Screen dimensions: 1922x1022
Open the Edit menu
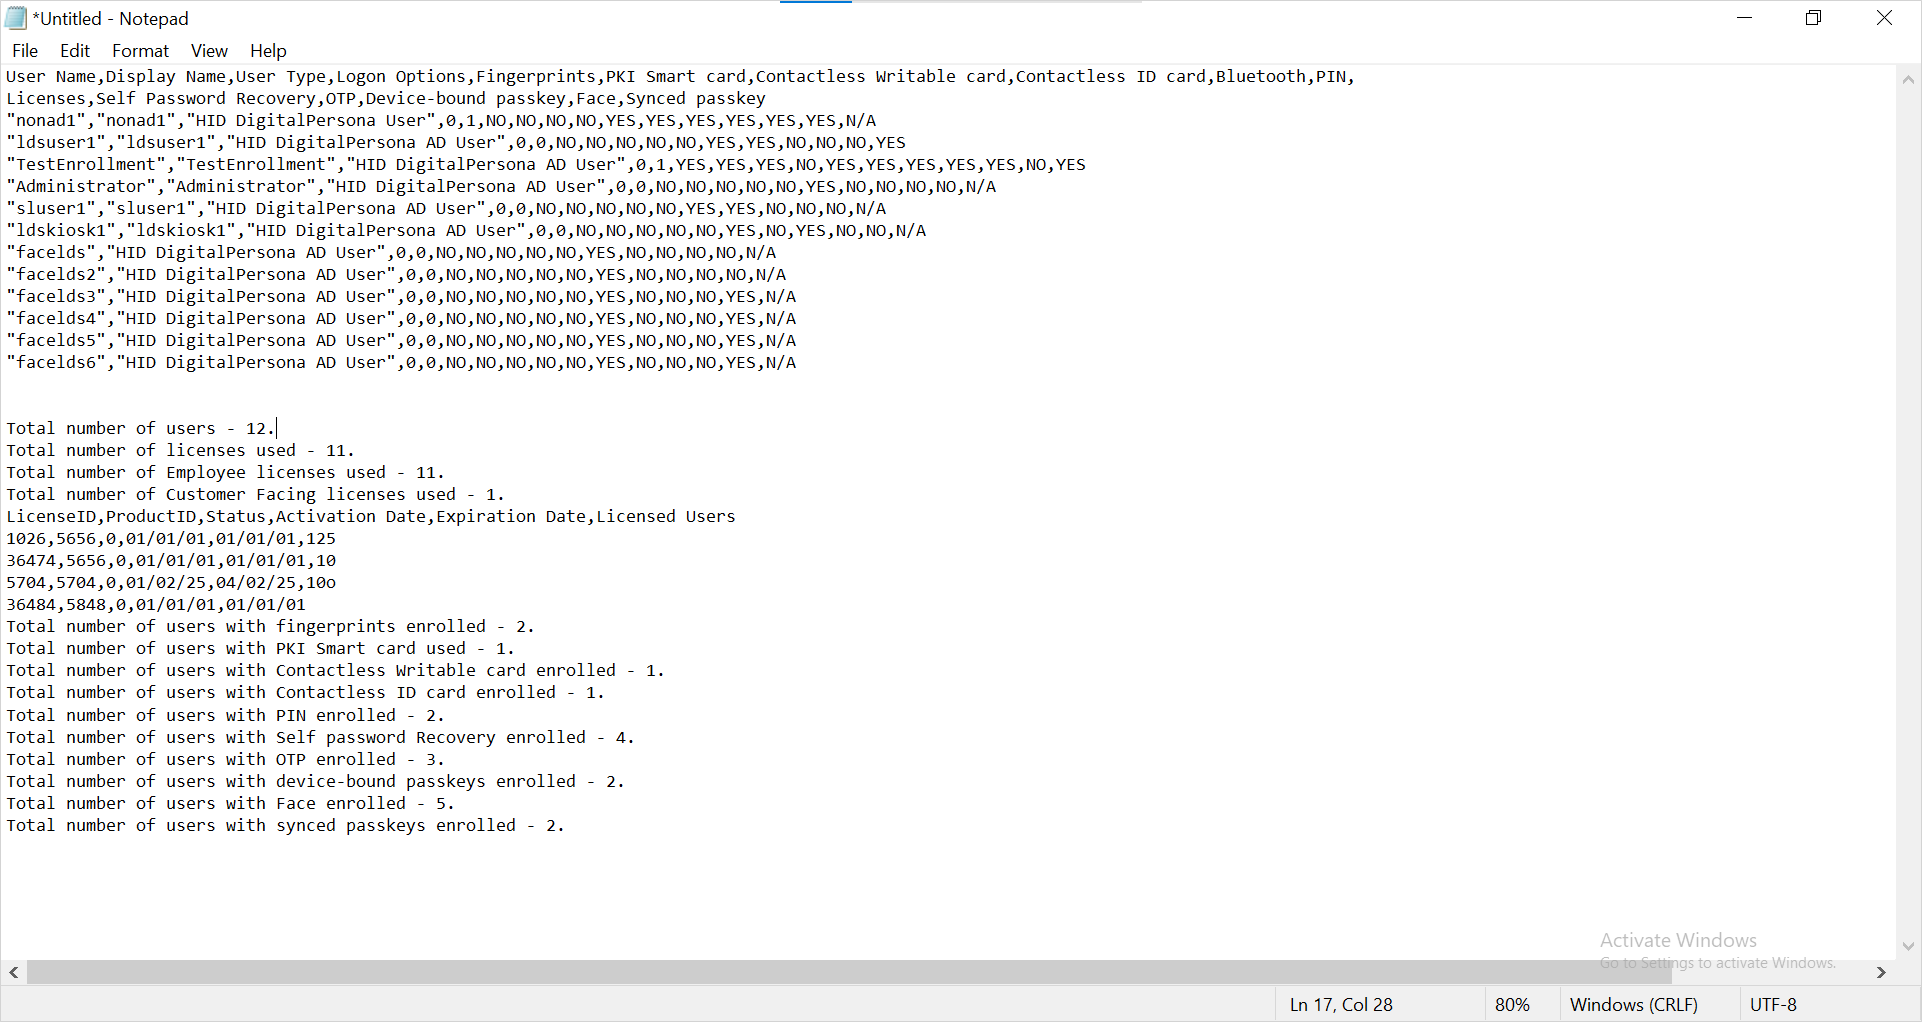tap(75, 51)
